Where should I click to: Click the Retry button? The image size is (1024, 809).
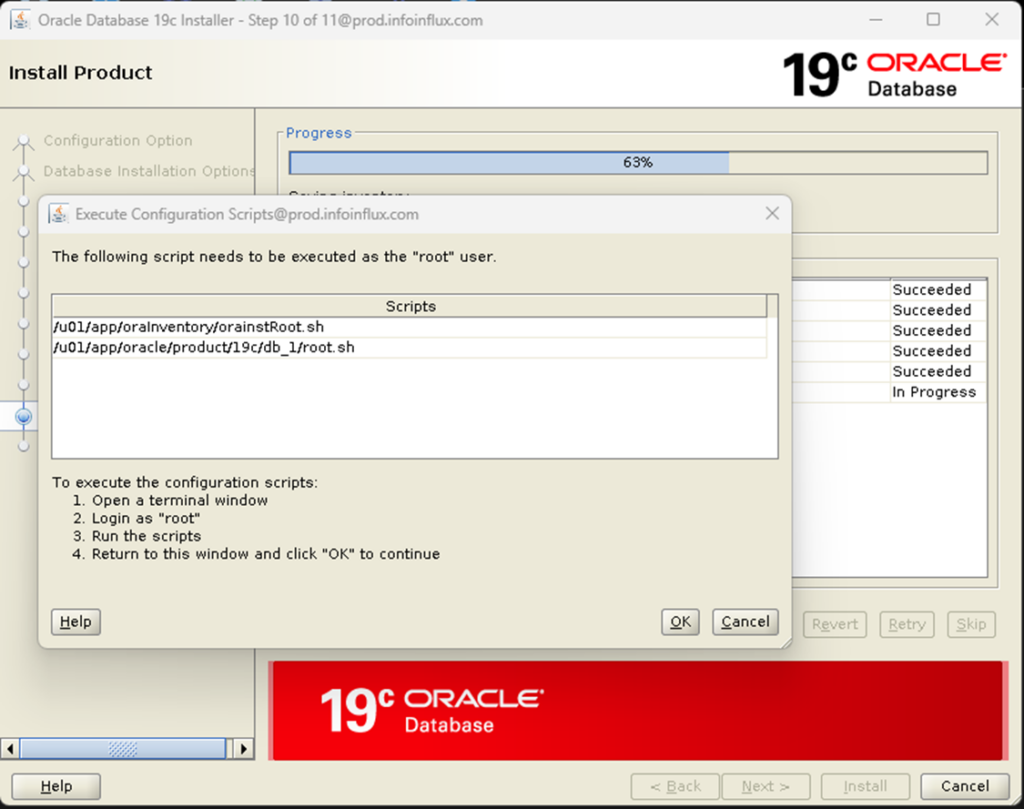click(x=906, y=624)
